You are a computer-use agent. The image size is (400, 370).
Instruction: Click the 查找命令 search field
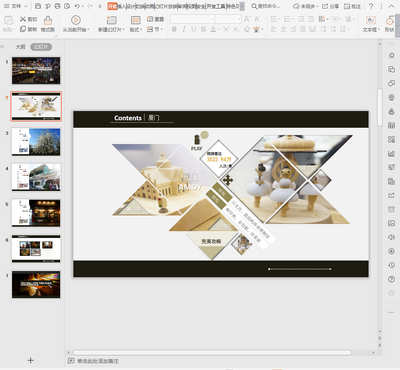tap(266, 6)
